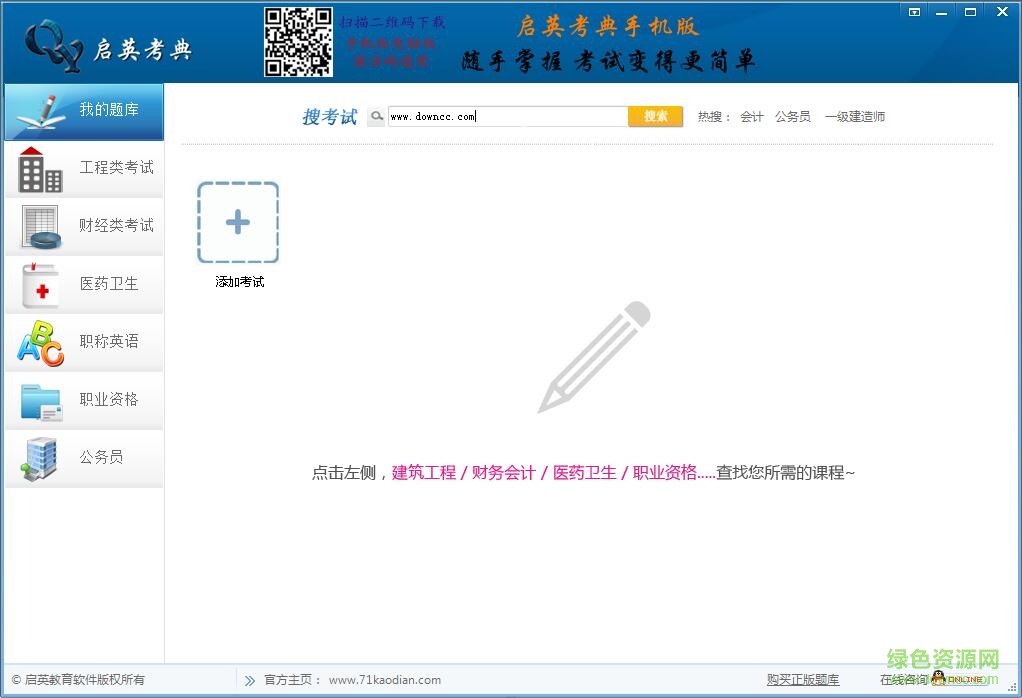Select hot search term 会计
Image resolution: width=1022 pixels, height=698 pixels.
tap(752, 117)
